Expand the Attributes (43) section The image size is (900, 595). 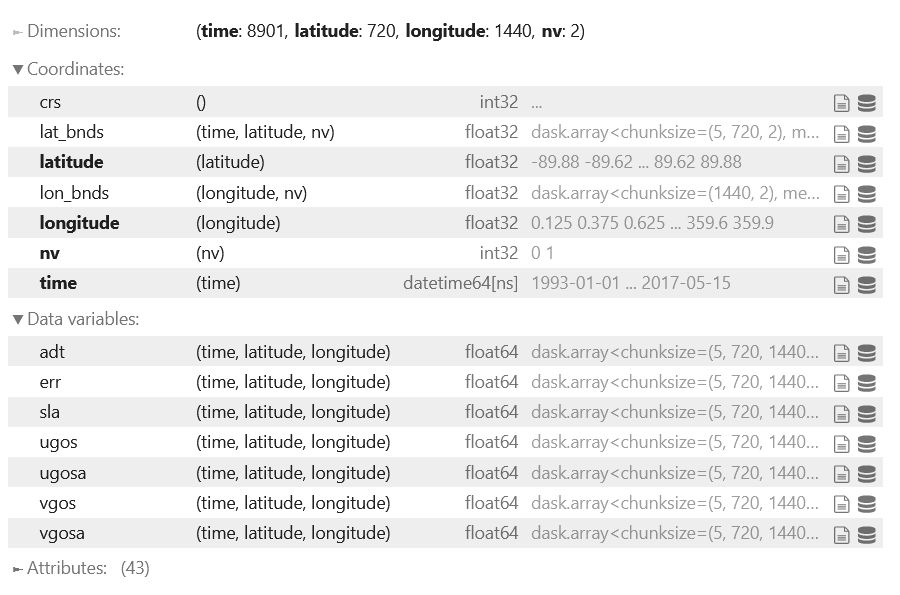click(66, 568)
